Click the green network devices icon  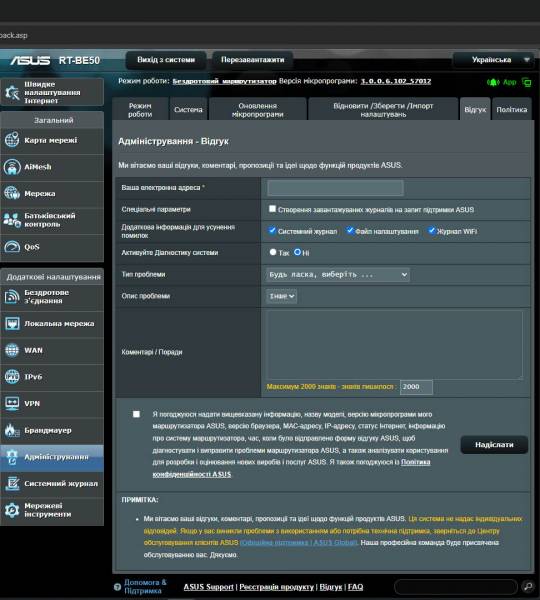point(527,82)
